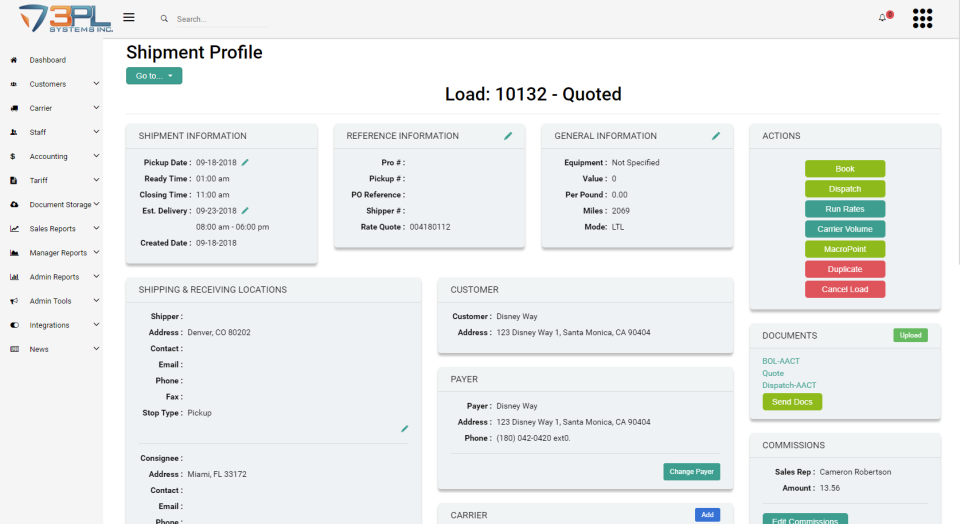This screenshot has width=960, height=524.
Task: Open the apps grid menu
Action: [922, 18]
